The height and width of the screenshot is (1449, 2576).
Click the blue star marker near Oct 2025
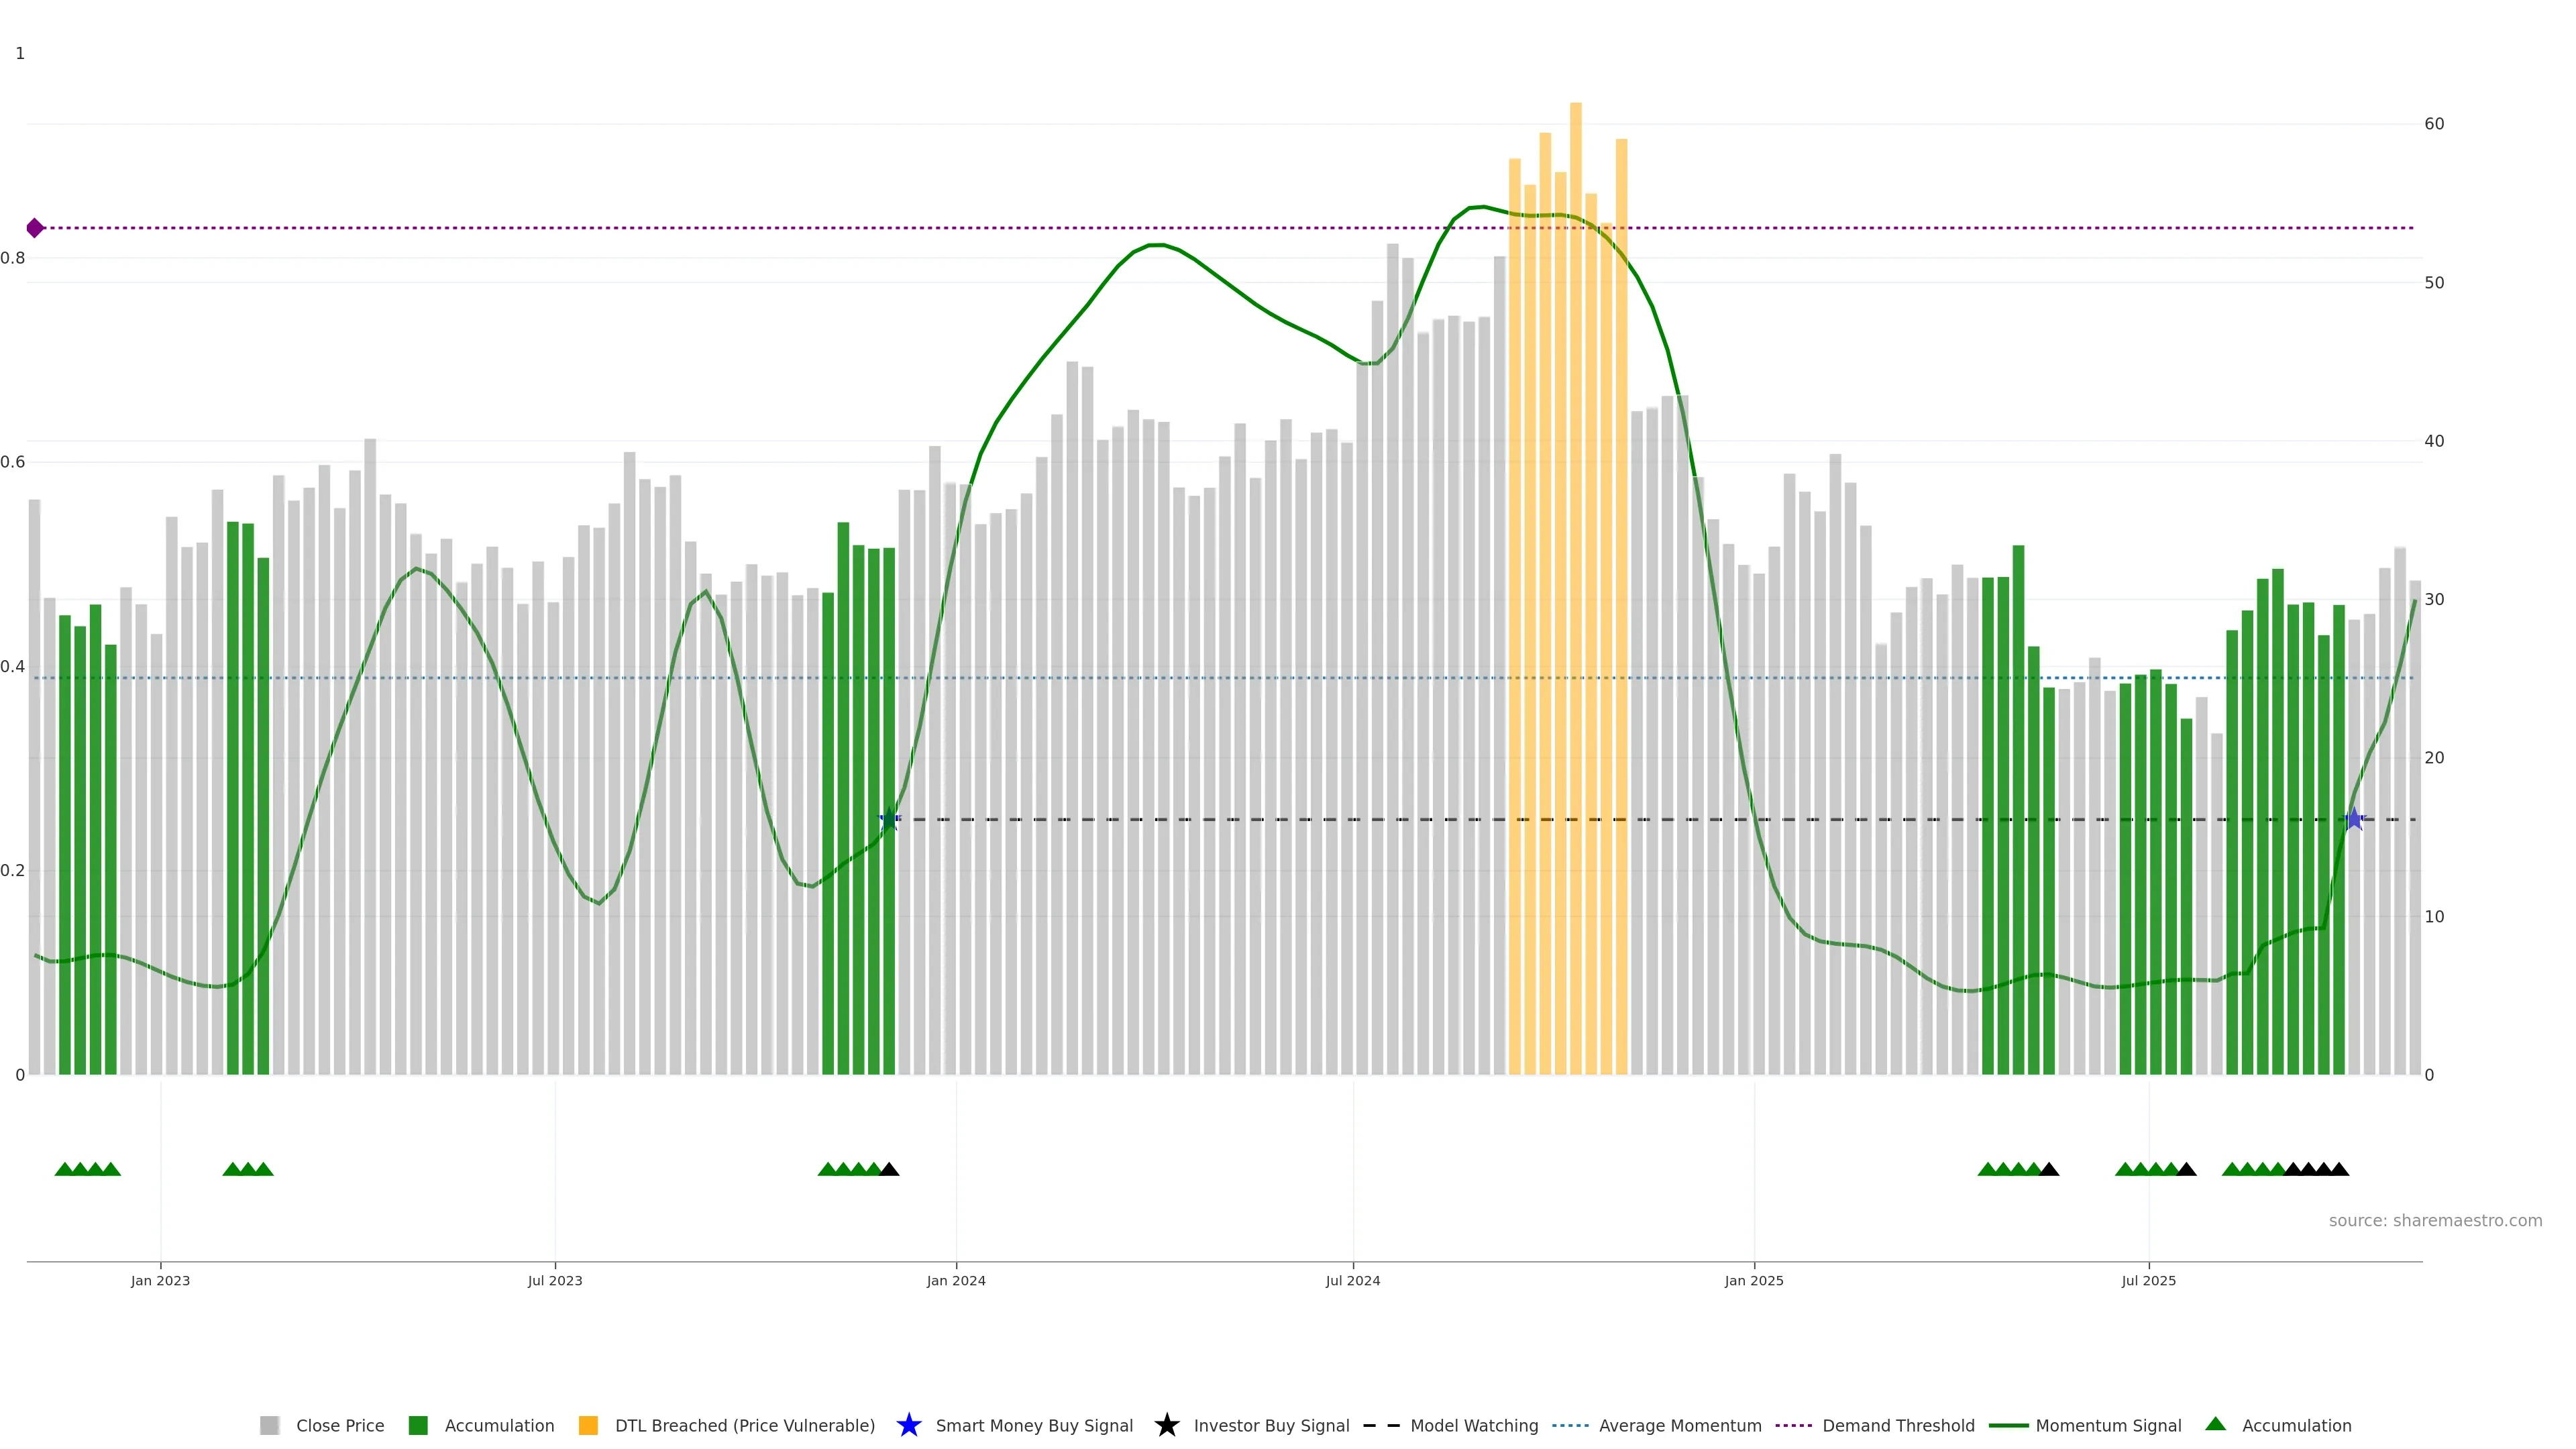(x=2354, y=819)
